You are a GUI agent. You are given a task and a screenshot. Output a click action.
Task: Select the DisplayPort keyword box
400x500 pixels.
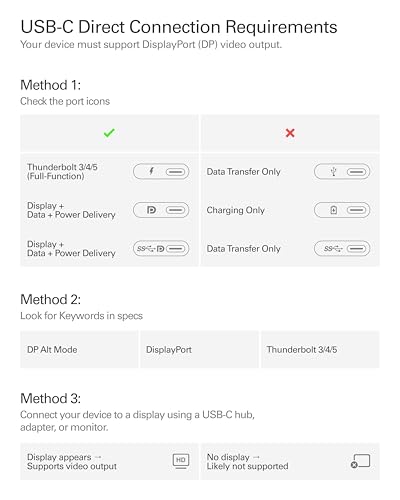click(199, 349)
